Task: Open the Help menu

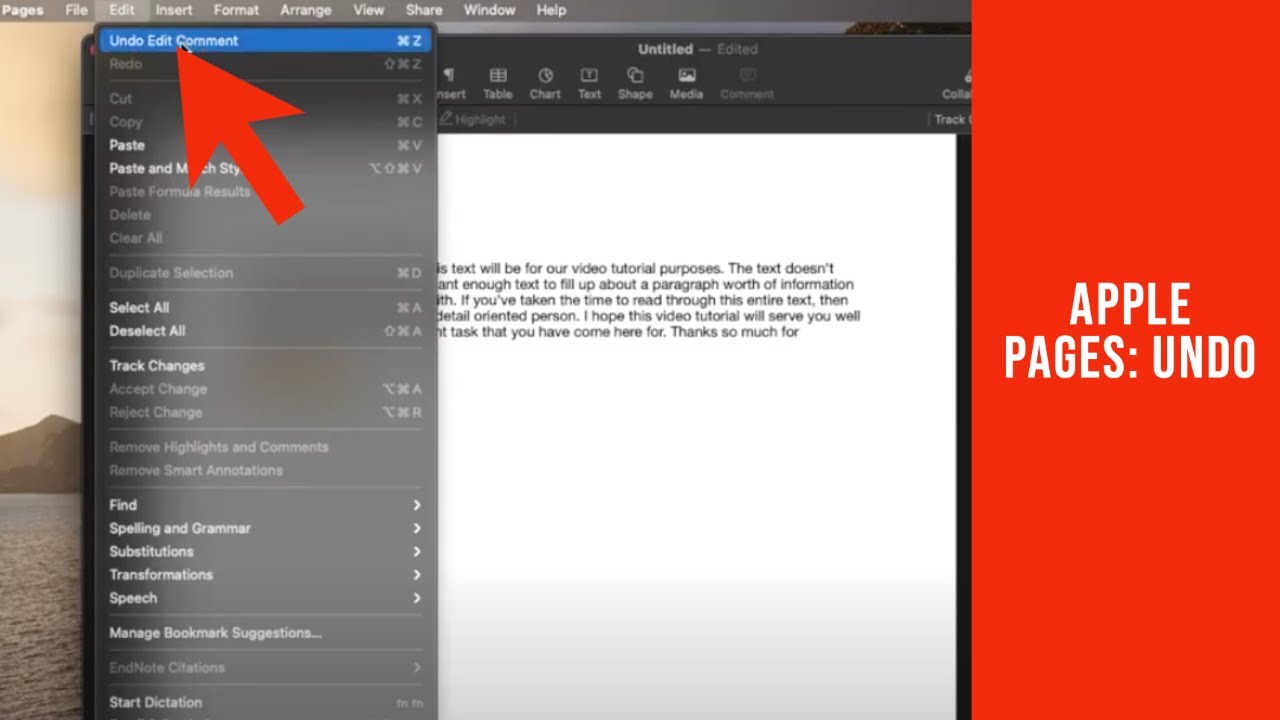Action: click(x=551, y=10)
